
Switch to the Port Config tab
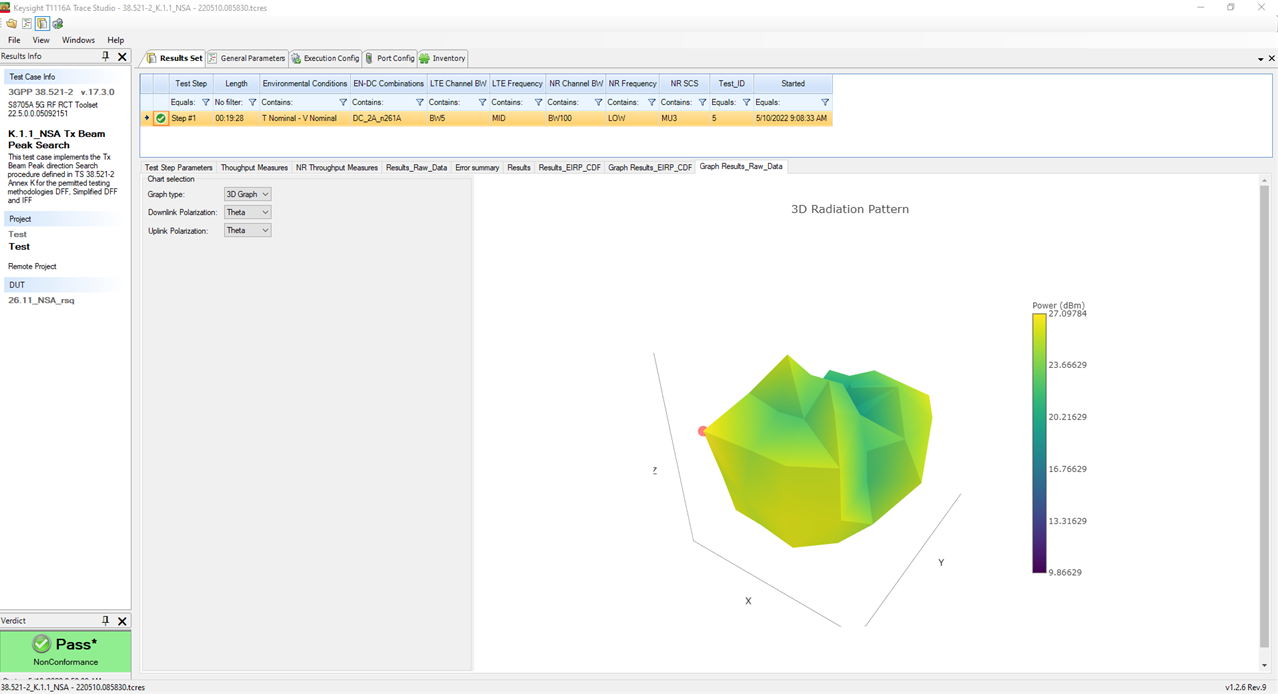click(390, 58)
